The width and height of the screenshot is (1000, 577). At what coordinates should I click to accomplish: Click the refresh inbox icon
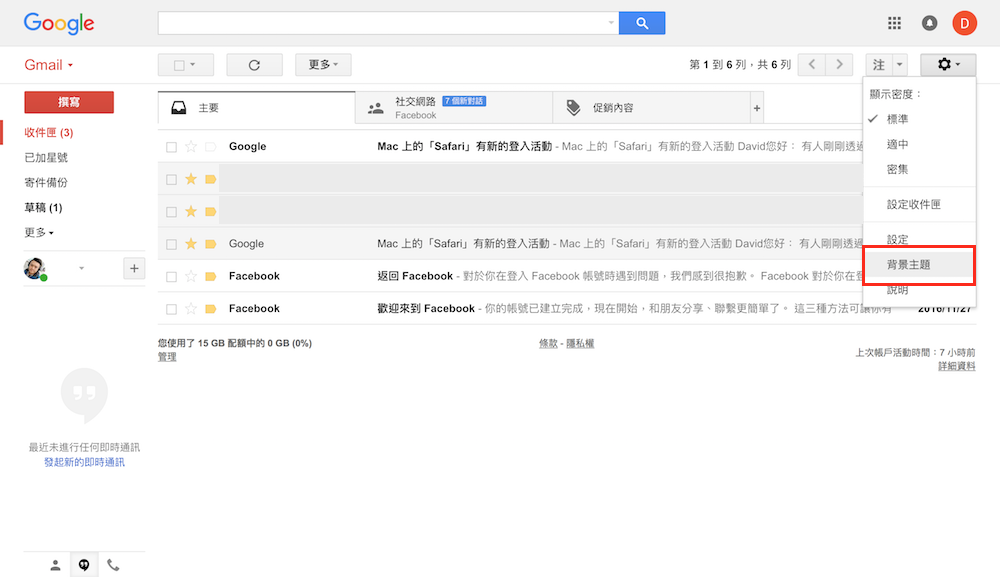(254, 65)
